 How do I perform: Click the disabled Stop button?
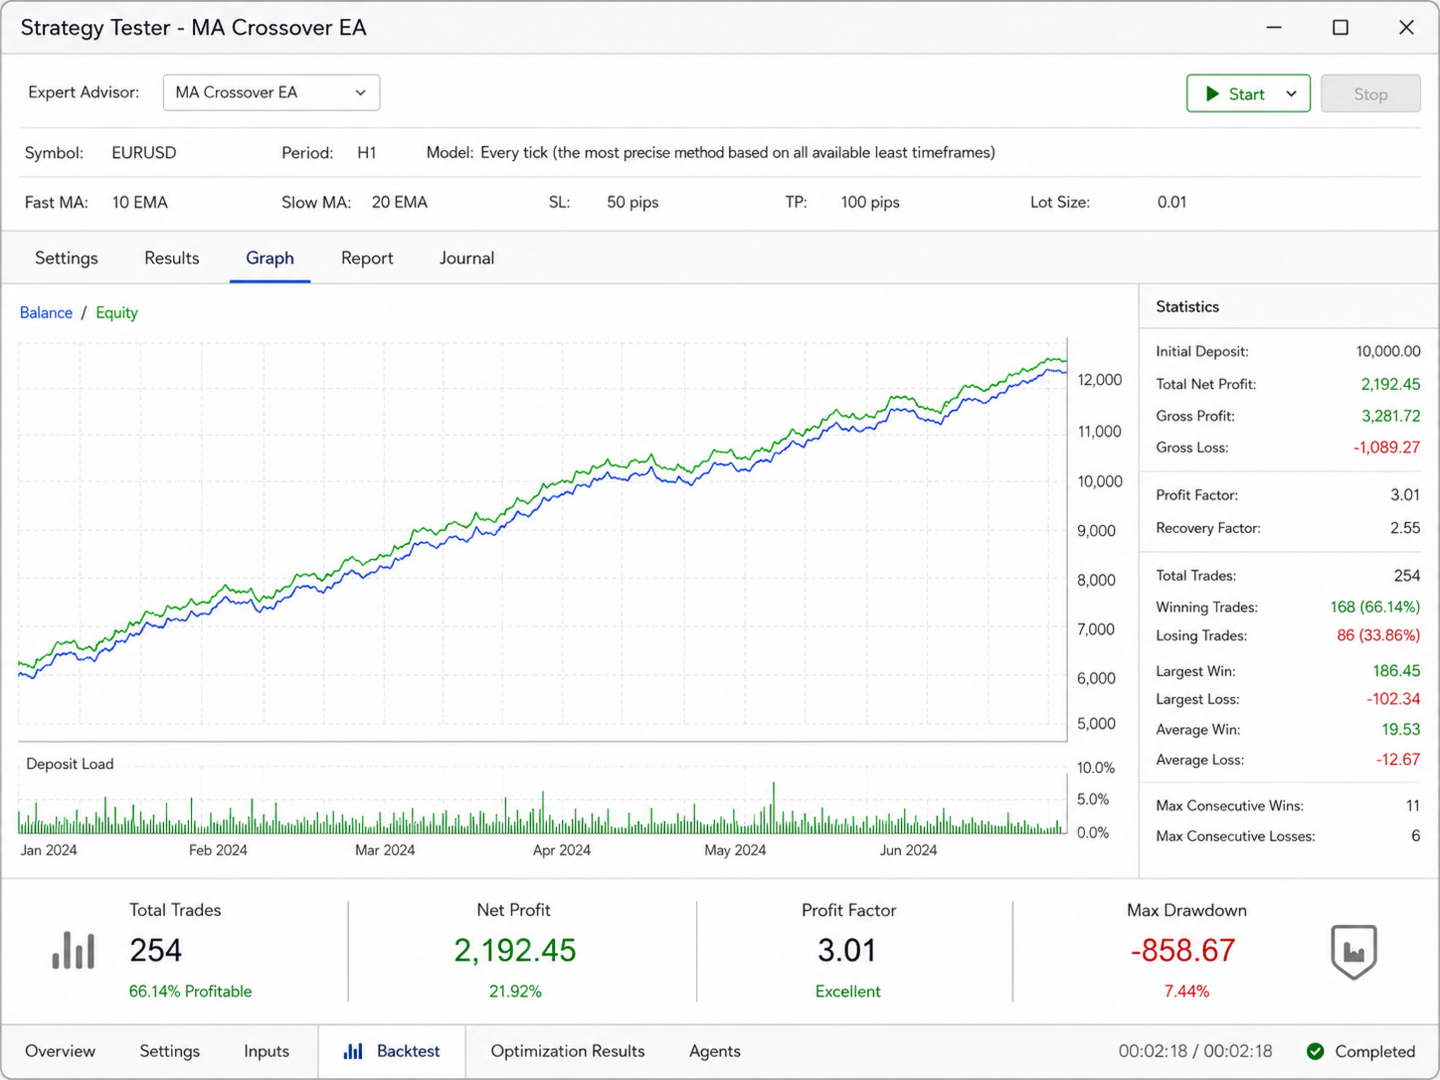click(x=1370, y=94)
